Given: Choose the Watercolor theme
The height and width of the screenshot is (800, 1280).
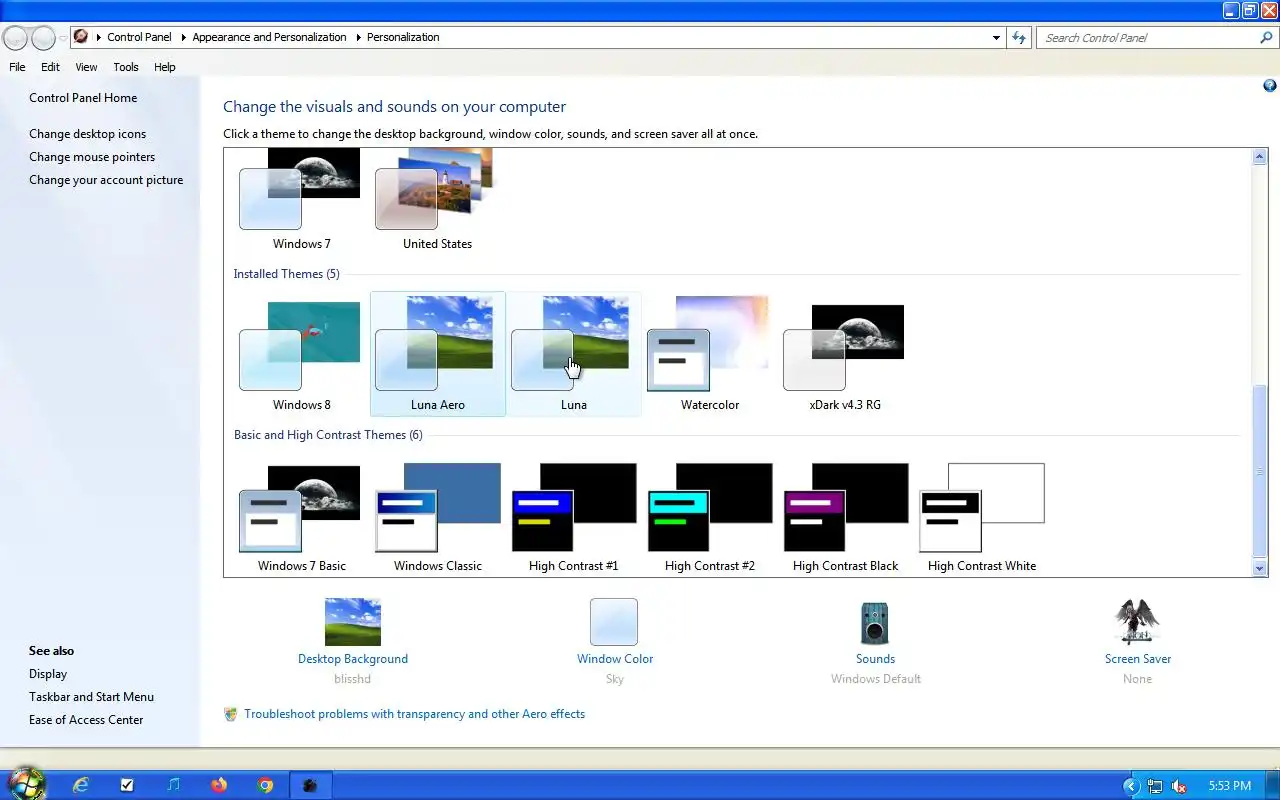Looking at the screenshot, I should tap(709, 354).
